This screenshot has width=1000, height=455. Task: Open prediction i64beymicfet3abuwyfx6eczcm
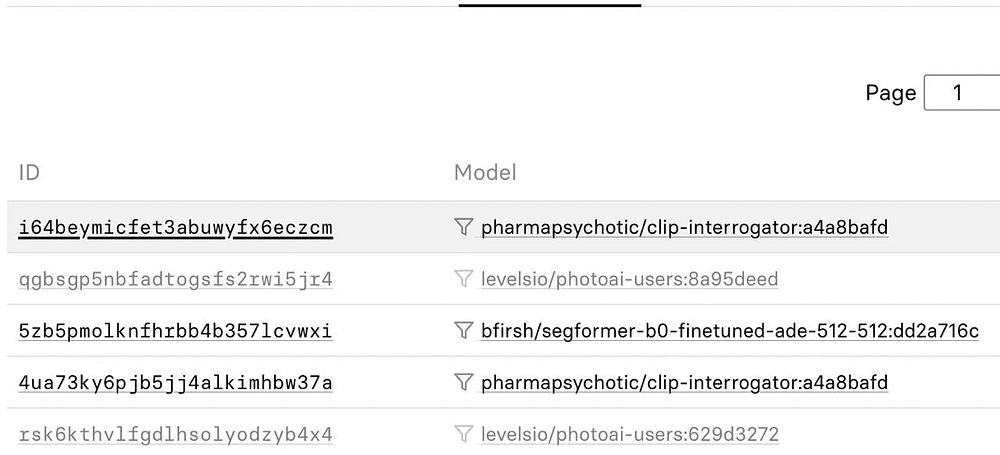tap(175, 228)
